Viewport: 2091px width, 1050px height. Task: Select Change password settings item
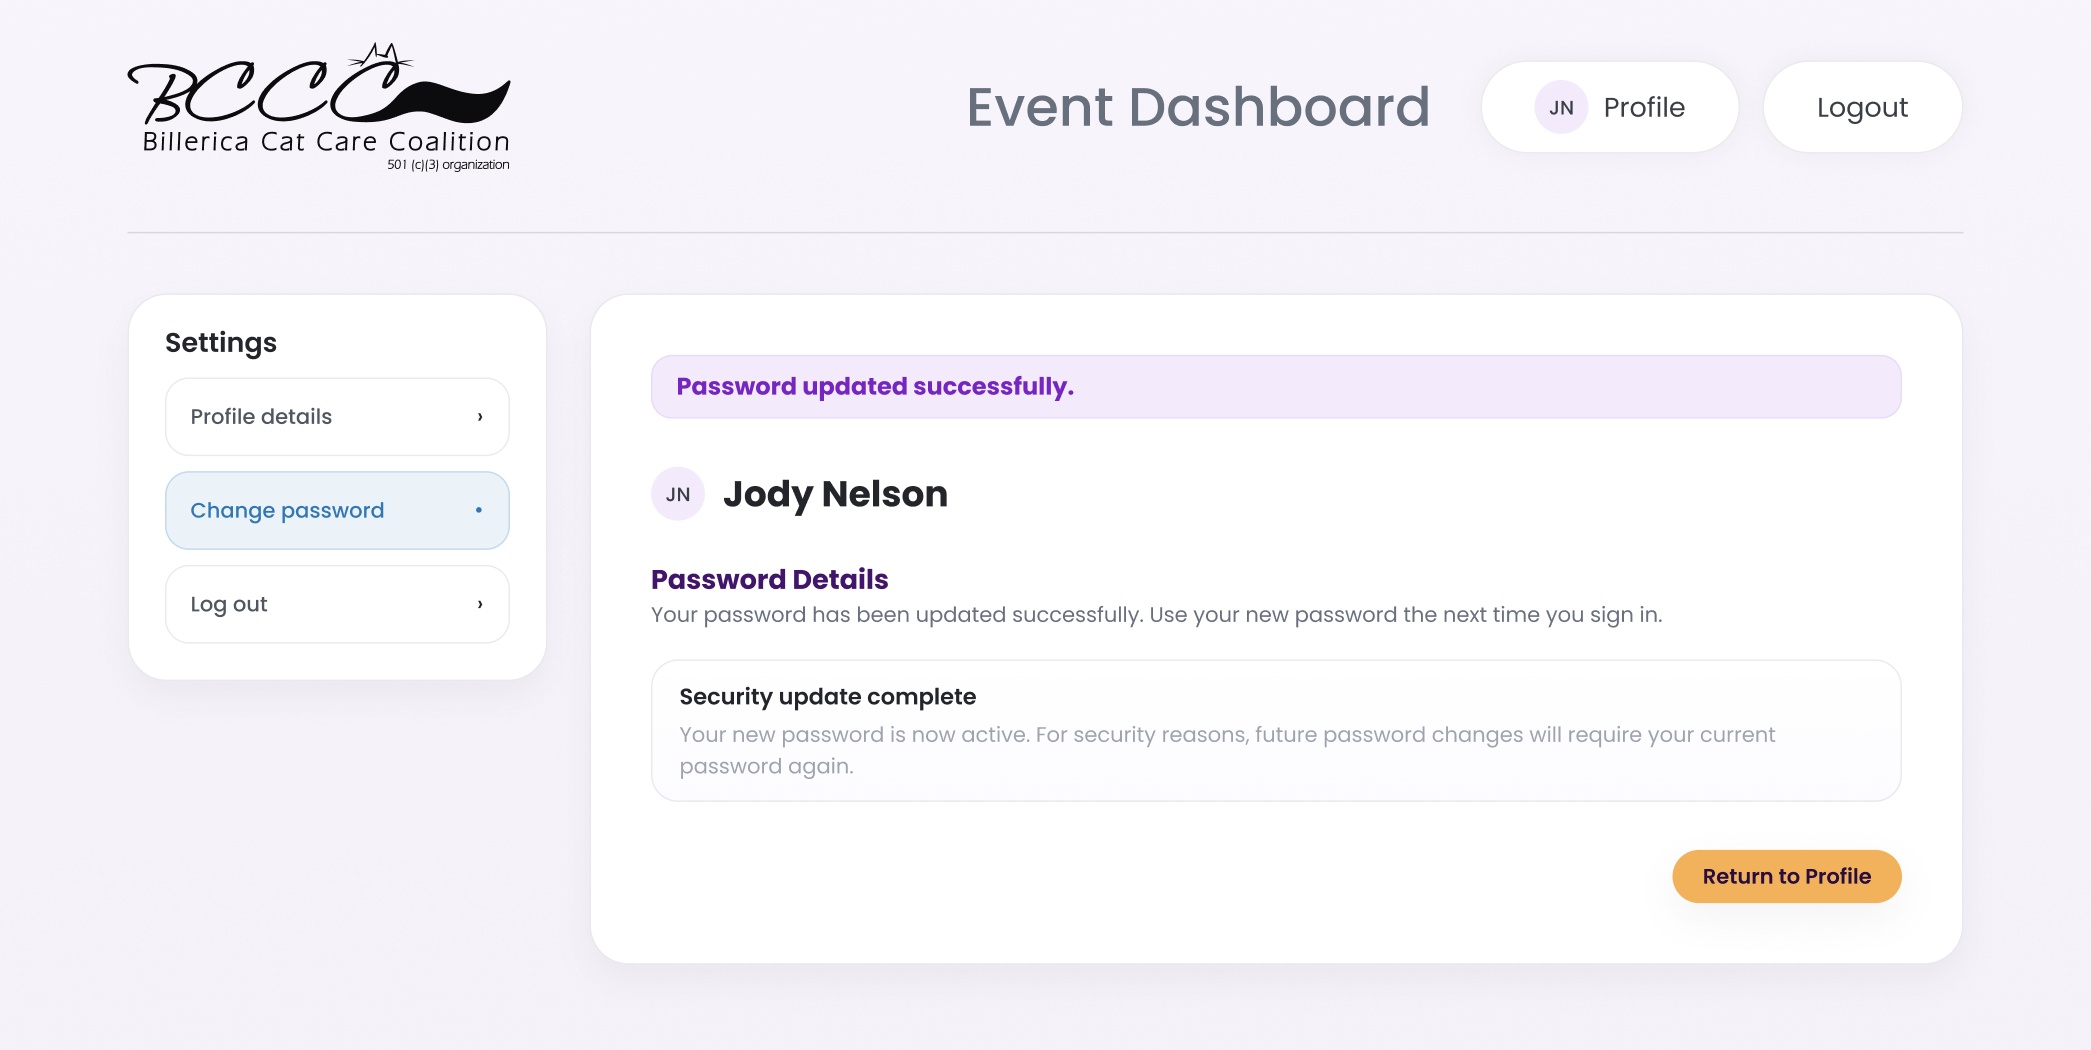[x=336, y=510]
